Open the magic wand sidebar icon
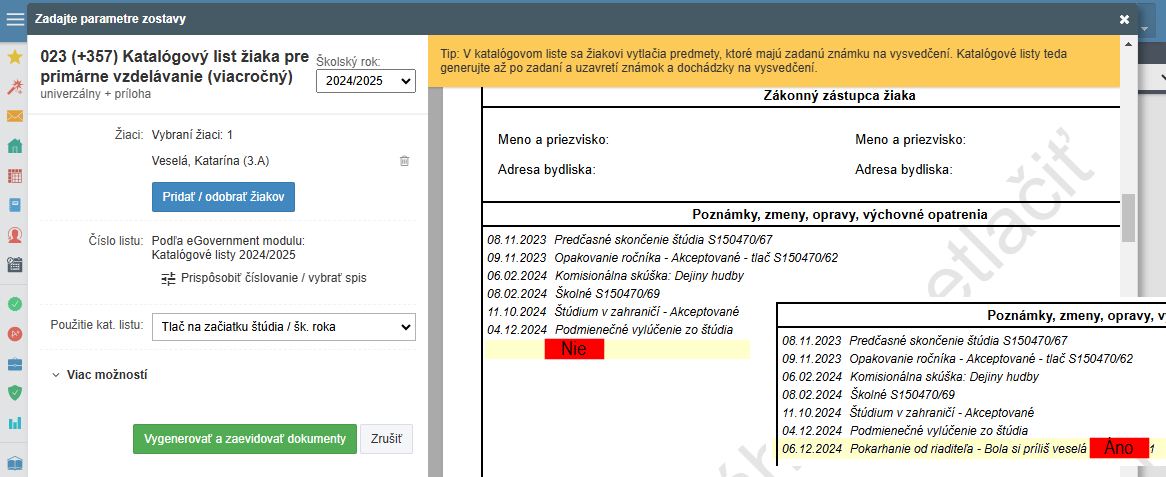Screen dimensions: 1166x477 point(14,87)
